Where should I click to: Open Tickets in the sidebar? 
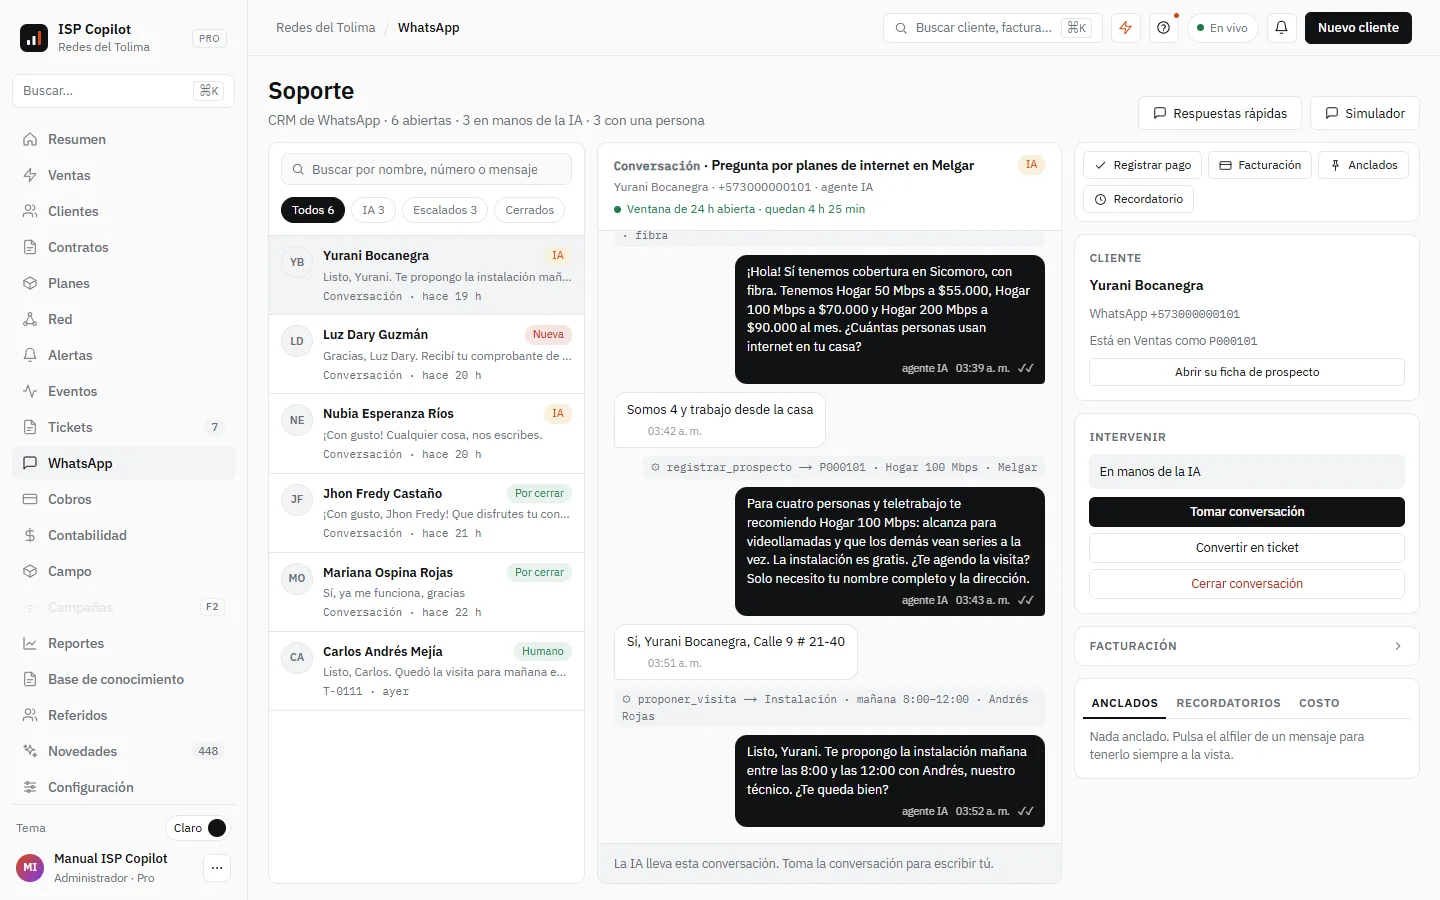coord(124,427)
